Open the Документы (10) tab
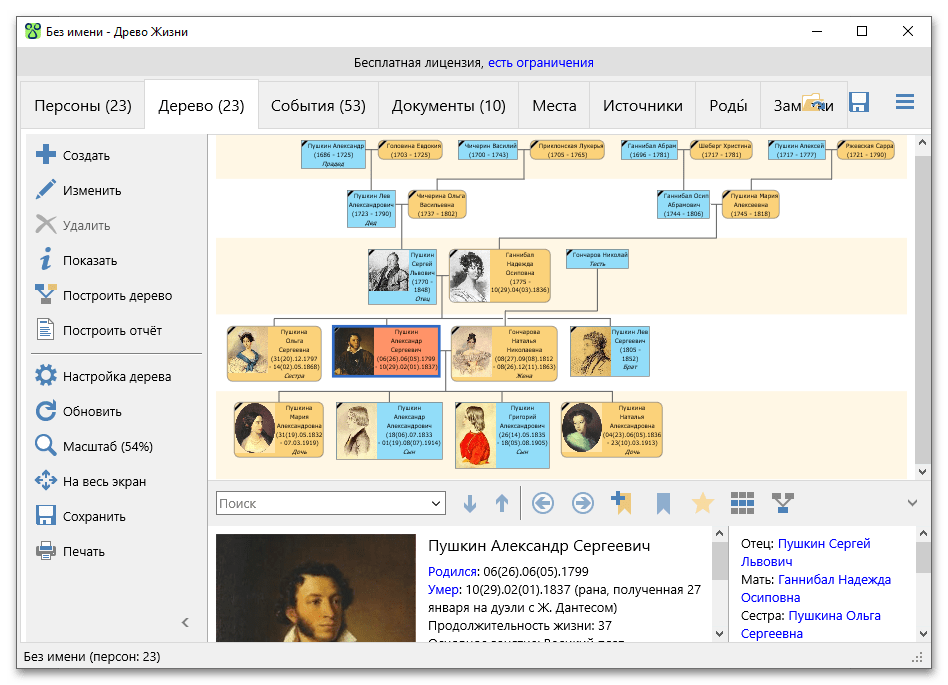Image resolution: width=948 pixels, height=685 pixels. [448, 106]
